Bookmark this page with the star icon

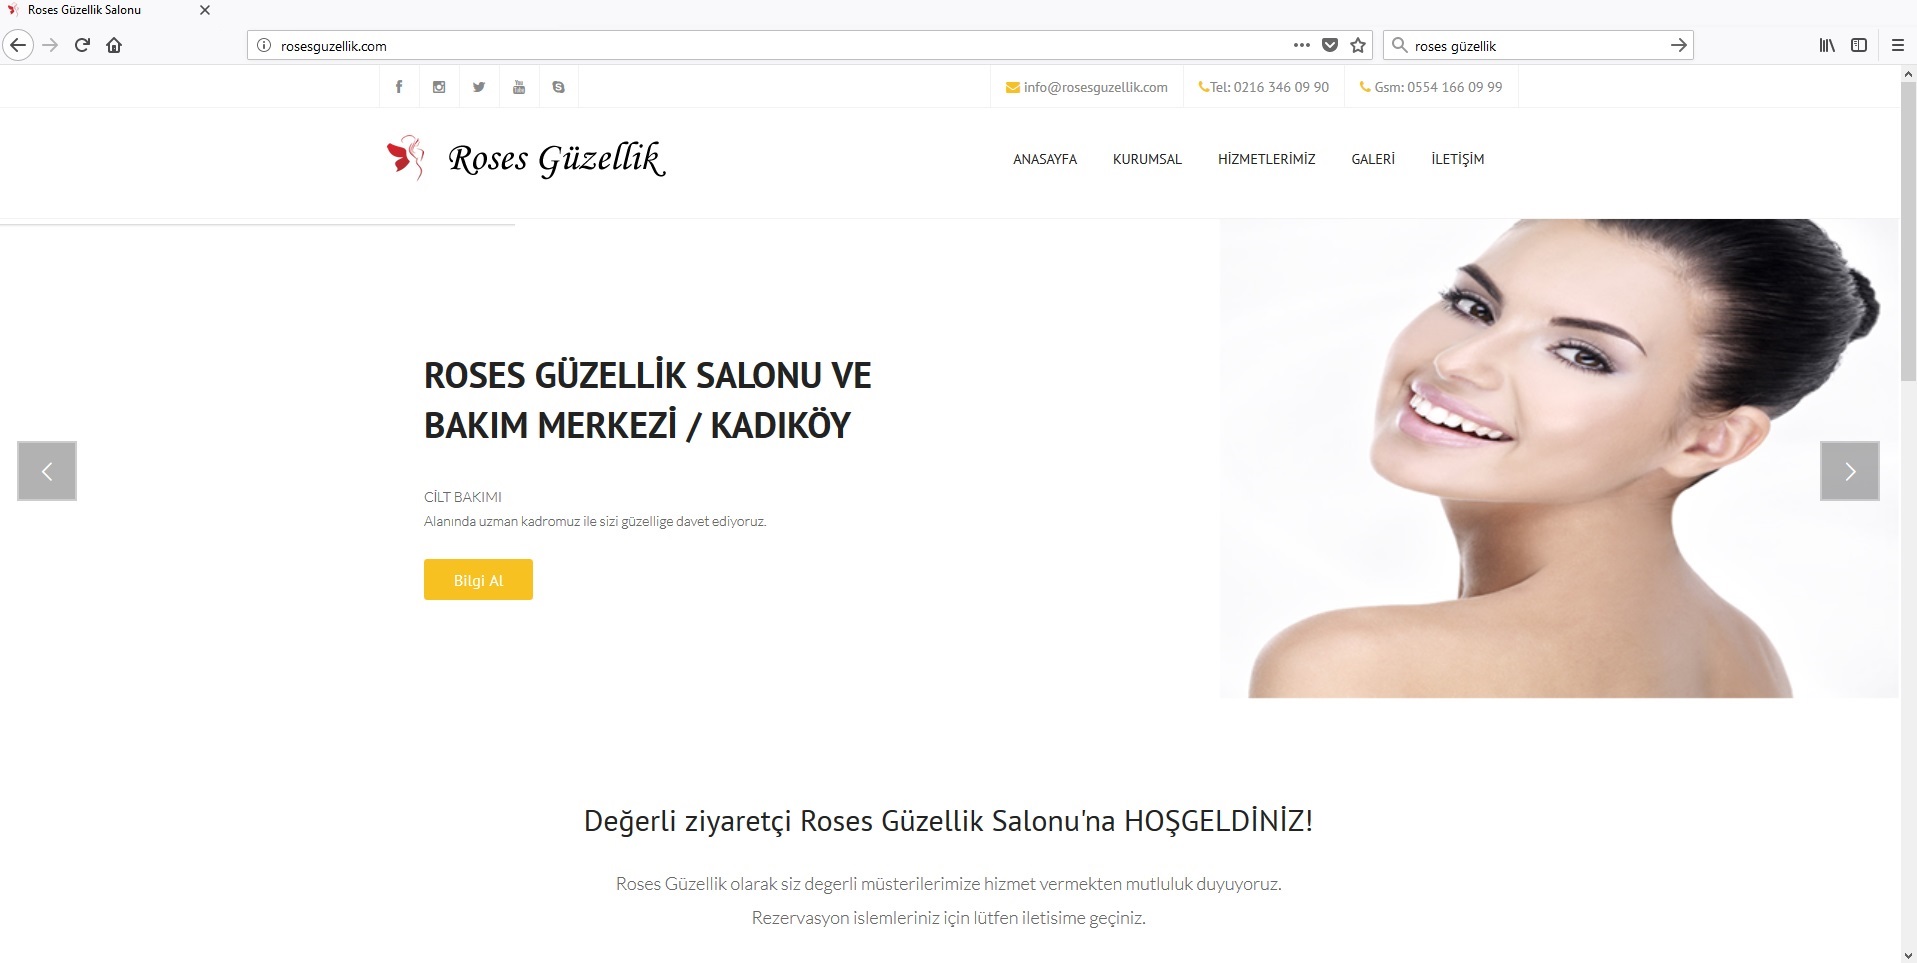pyautogui.click(x=1358, y=45)
